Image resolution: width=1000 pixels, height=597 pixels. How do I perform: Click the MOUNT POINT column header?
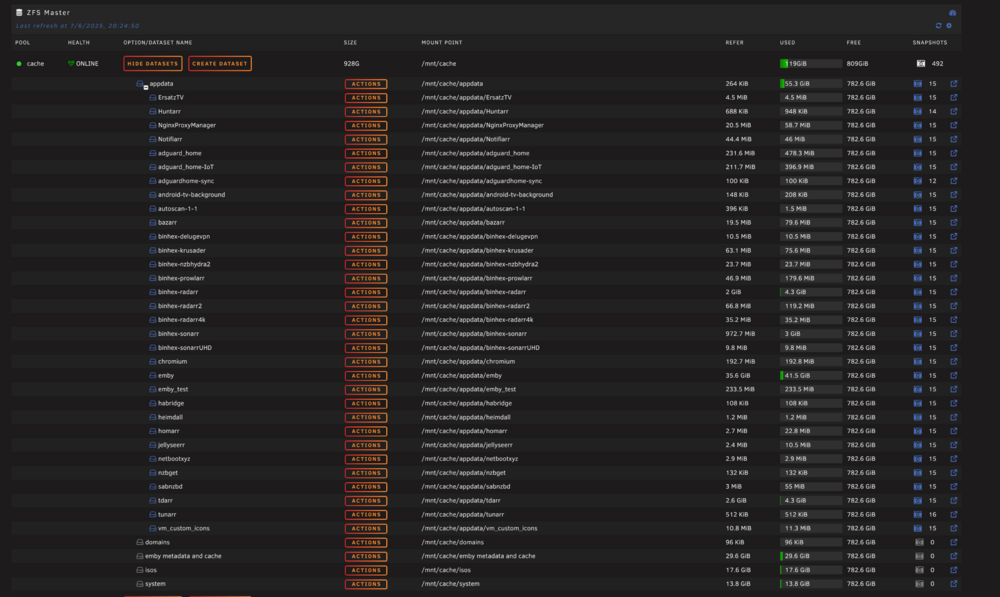[x=441, y=43]
